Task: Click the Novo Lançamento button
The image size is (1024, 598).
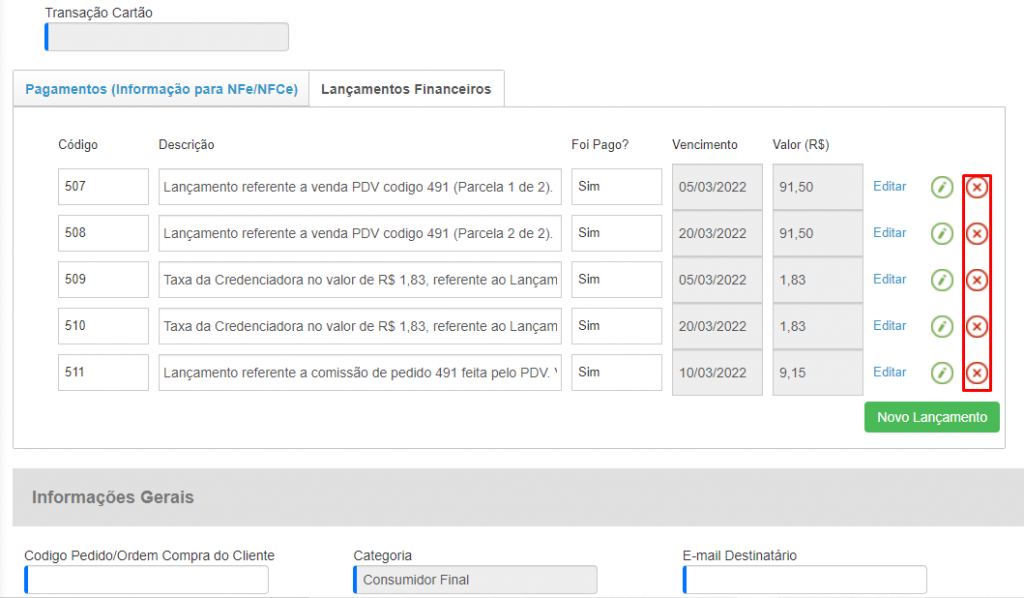Action: (x=932, y=417)
